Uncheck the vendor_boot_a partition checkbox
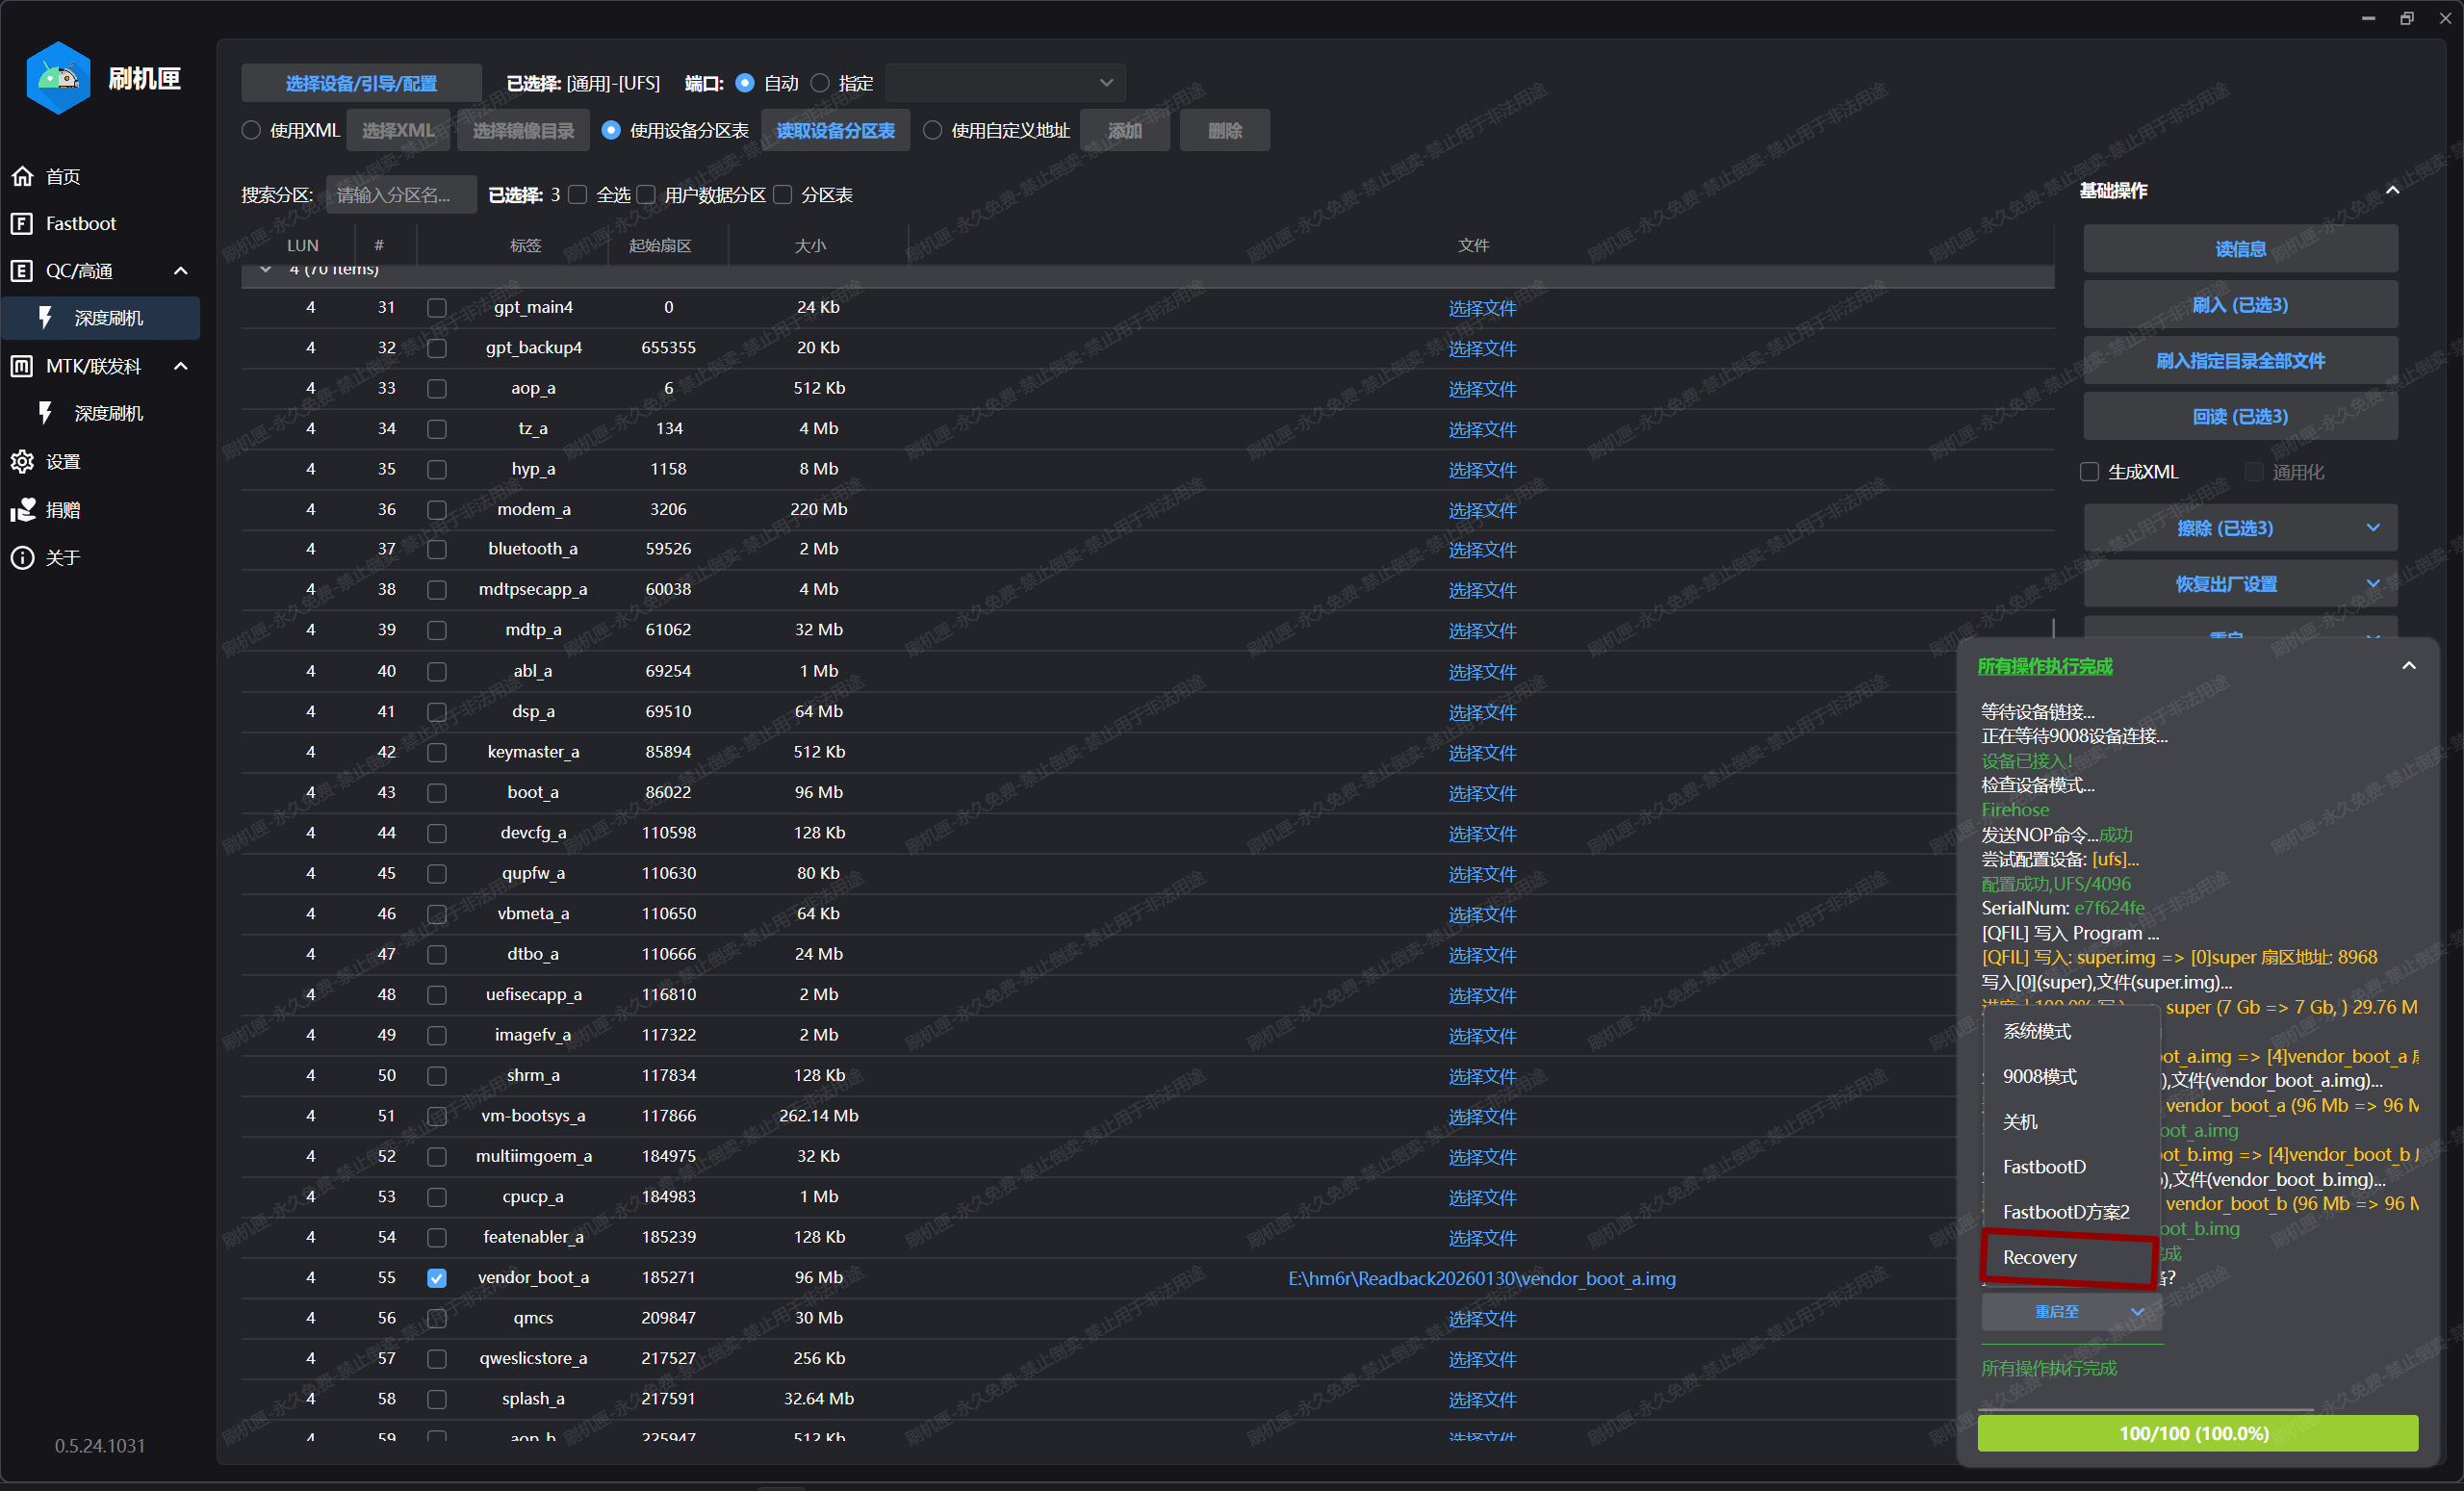 pyautogui.click(x=437, y=1278)
